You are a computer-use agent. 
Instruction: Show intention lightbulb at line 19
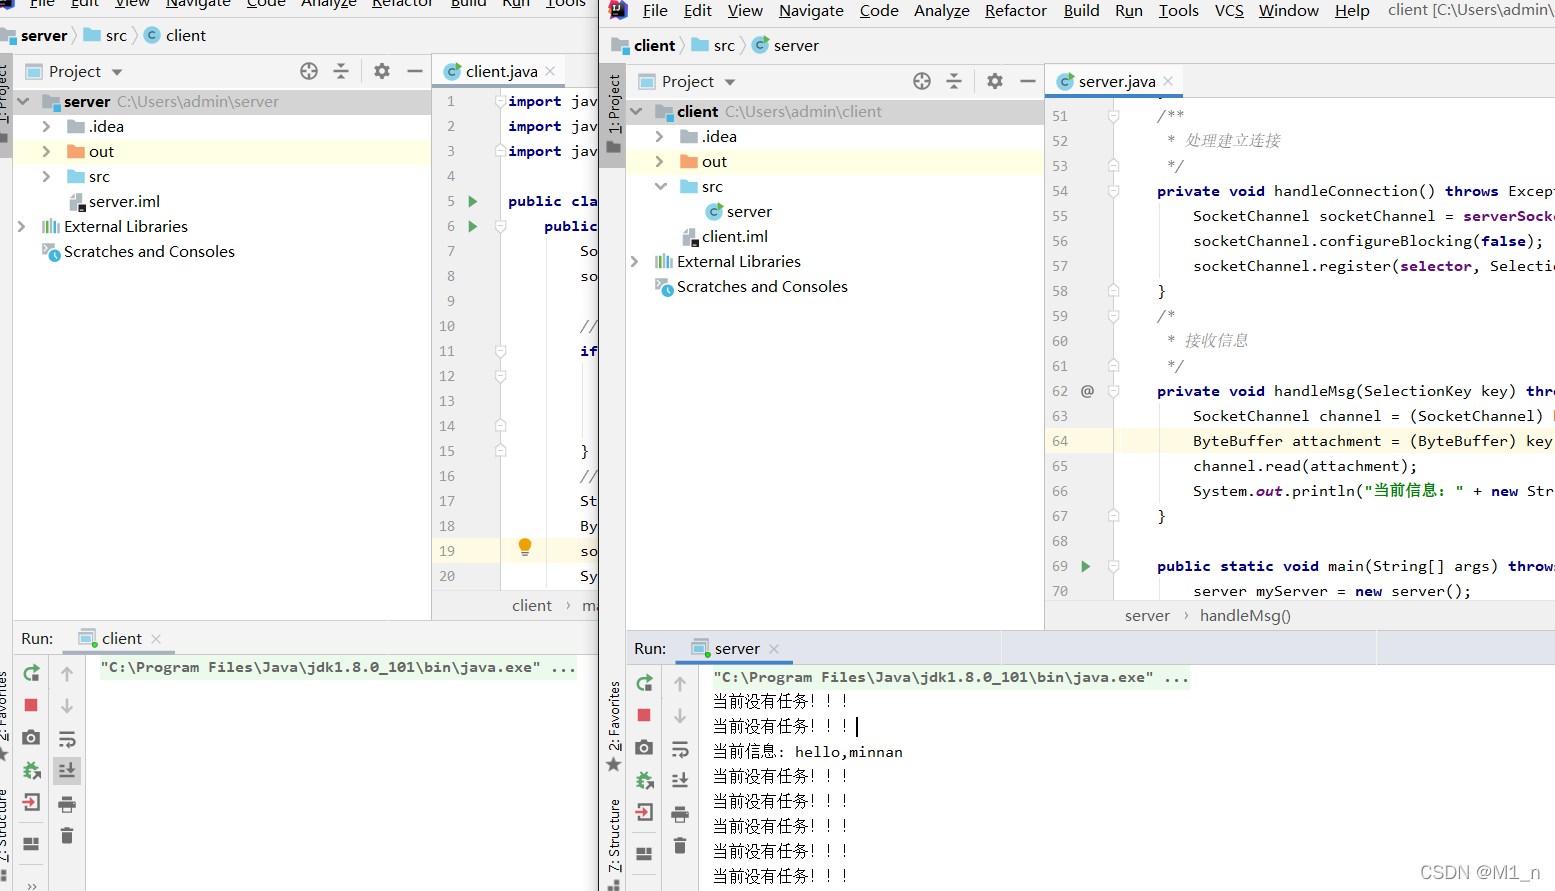pyautogui.click(x=525, y=547)
